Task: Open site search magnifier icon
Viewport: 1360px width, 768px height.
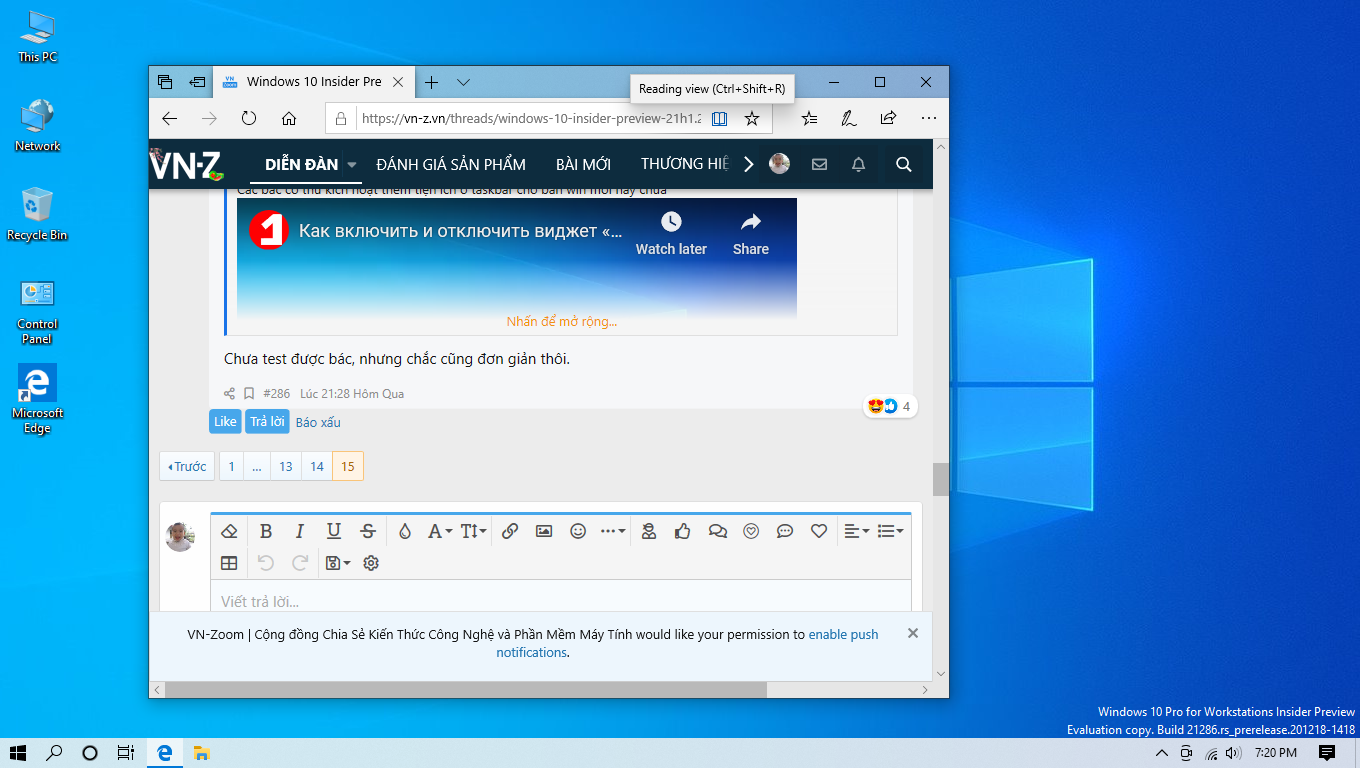Action: click(x=904, y=165)
